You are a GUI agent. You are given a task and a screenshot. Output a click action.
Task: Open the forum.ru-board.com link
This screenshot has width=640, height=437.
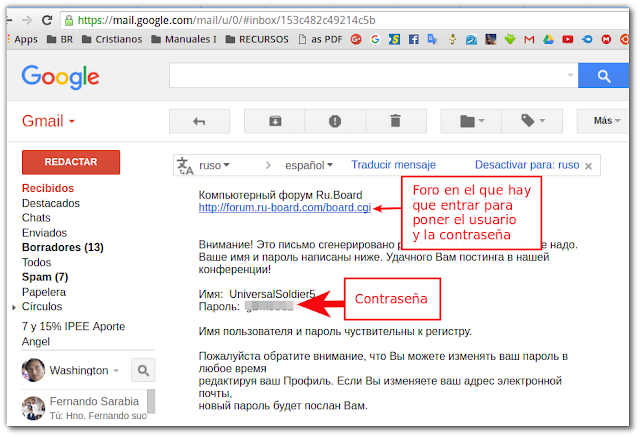pos(284,208)
